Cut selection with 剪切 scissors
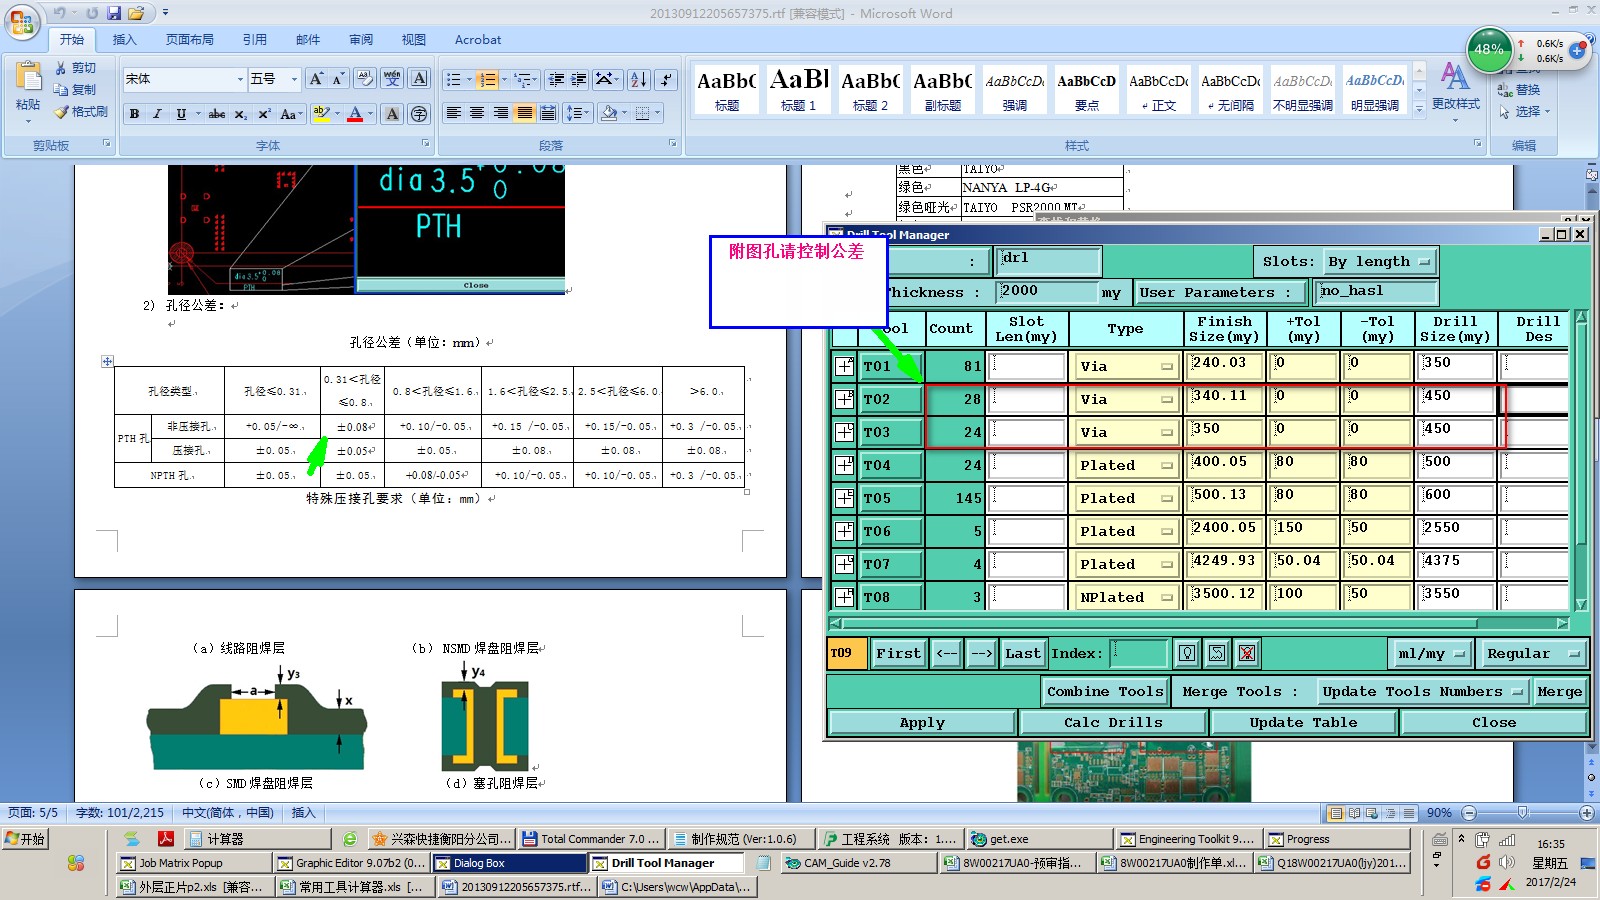1600x900 pixels. point(76,67)
